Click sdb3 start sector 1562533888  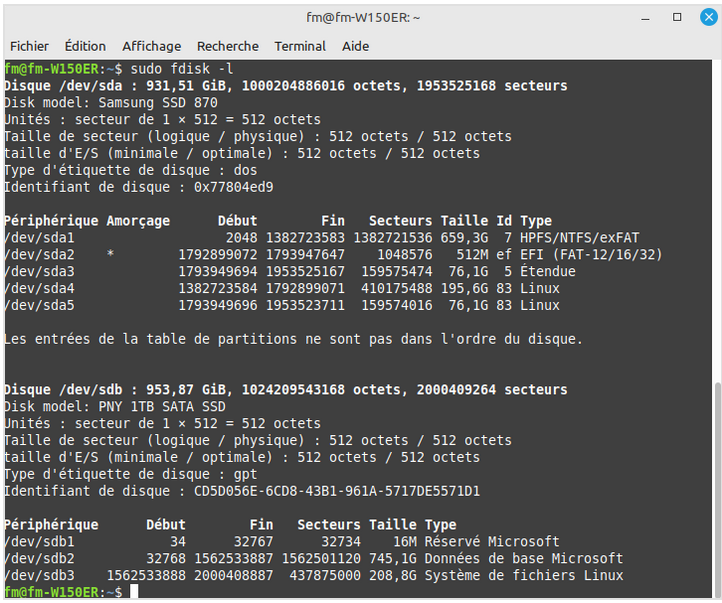click(x=146, y=576)
